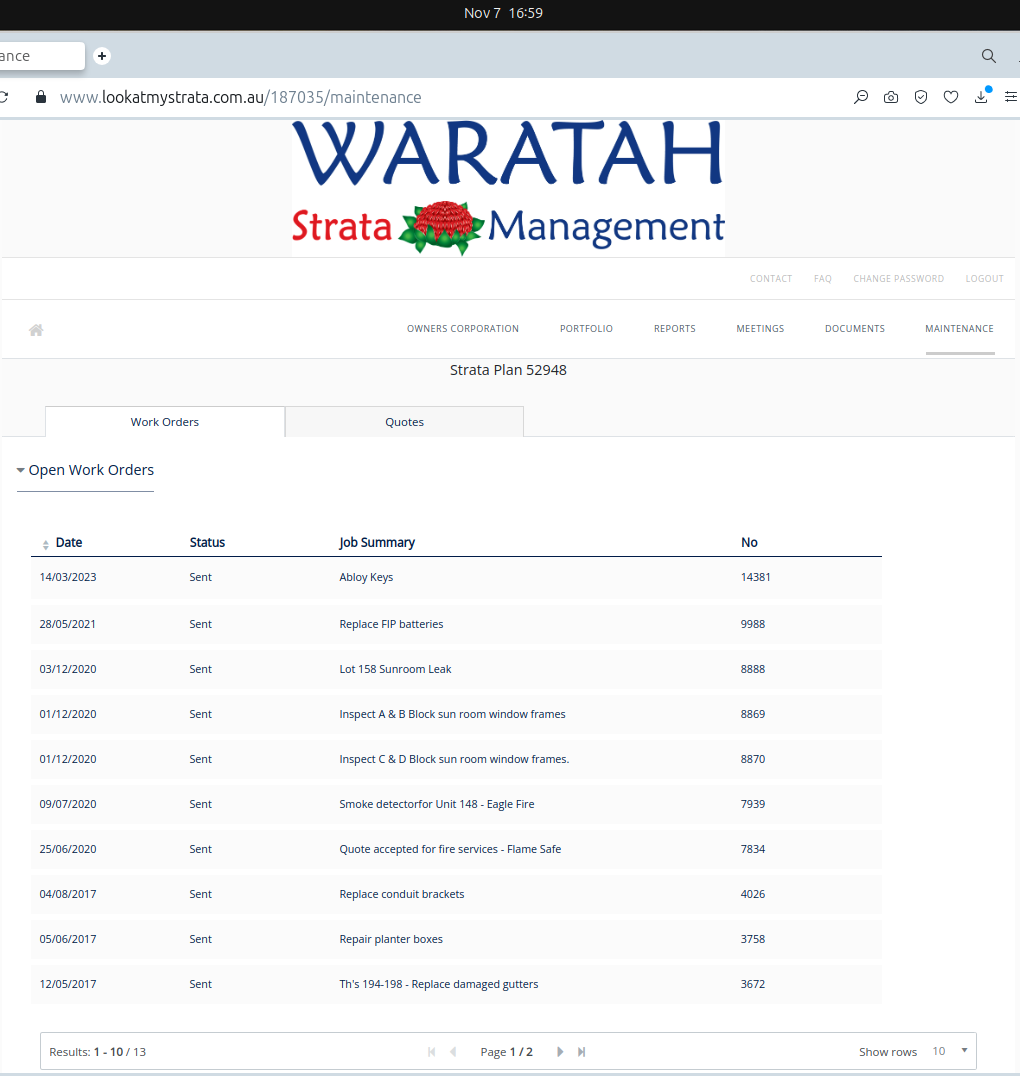
Task: Click the Waratah Strata Management logo
Action: 508,188
